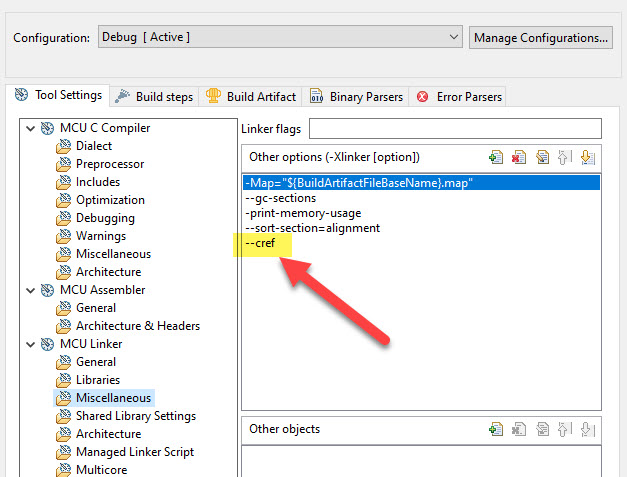Screen dimensions: 627x477
Task: Switch to the Build Artifact tab
Action: coord(251,97)
